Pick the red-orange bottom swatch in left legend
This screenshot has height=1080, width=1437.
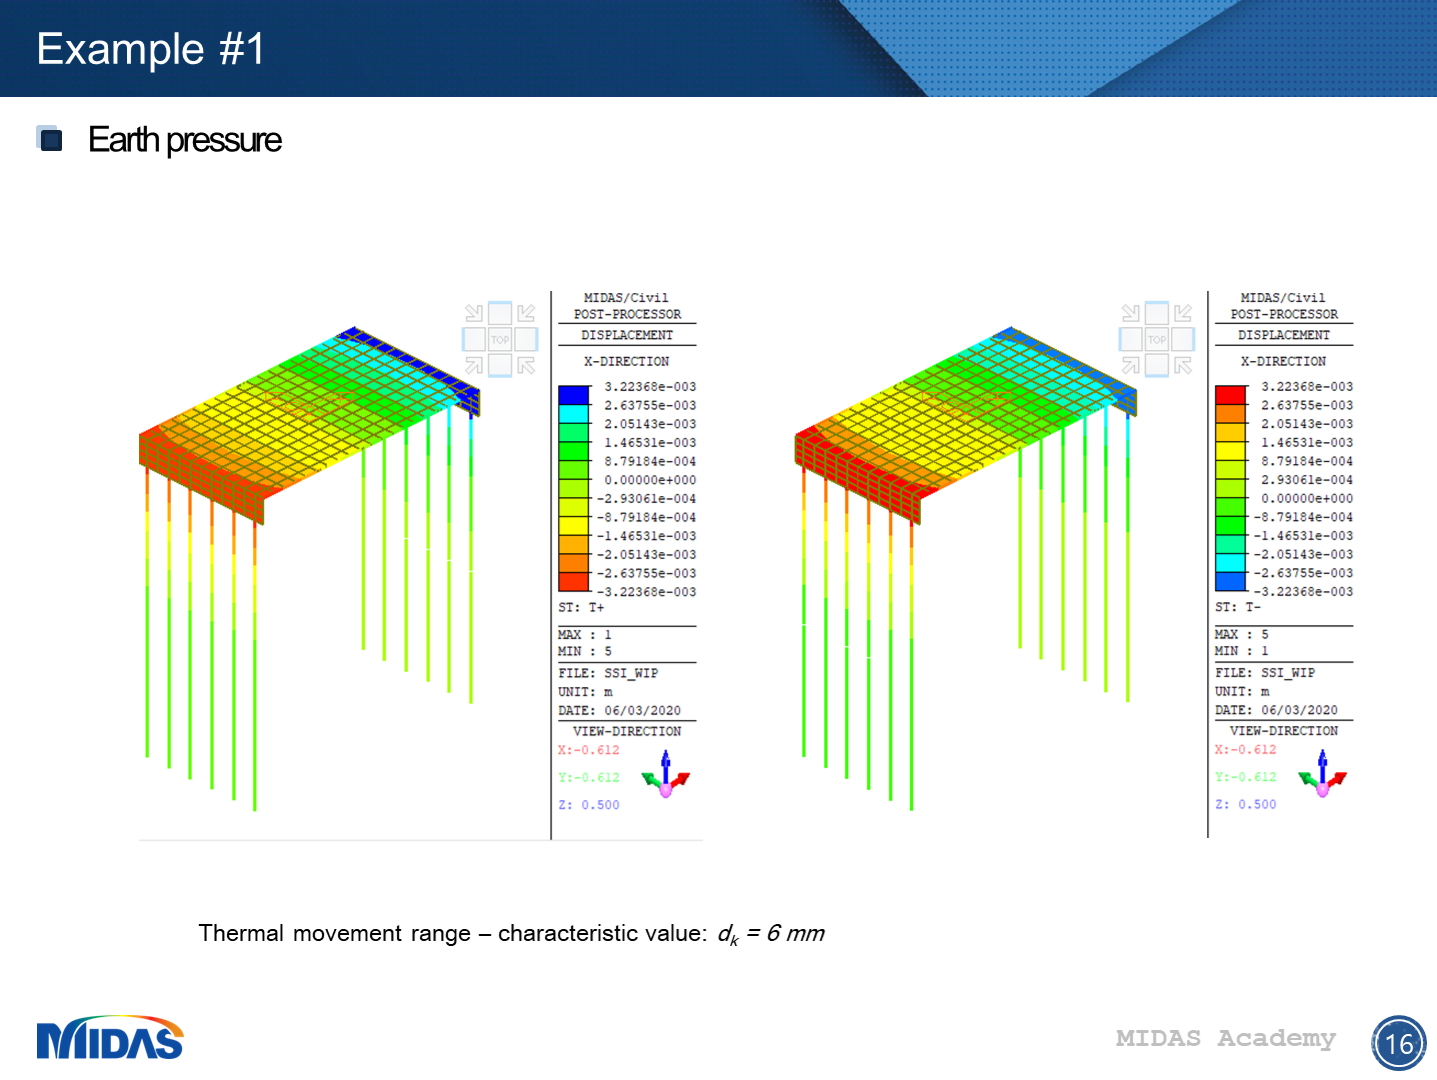(x=573, y=582)
